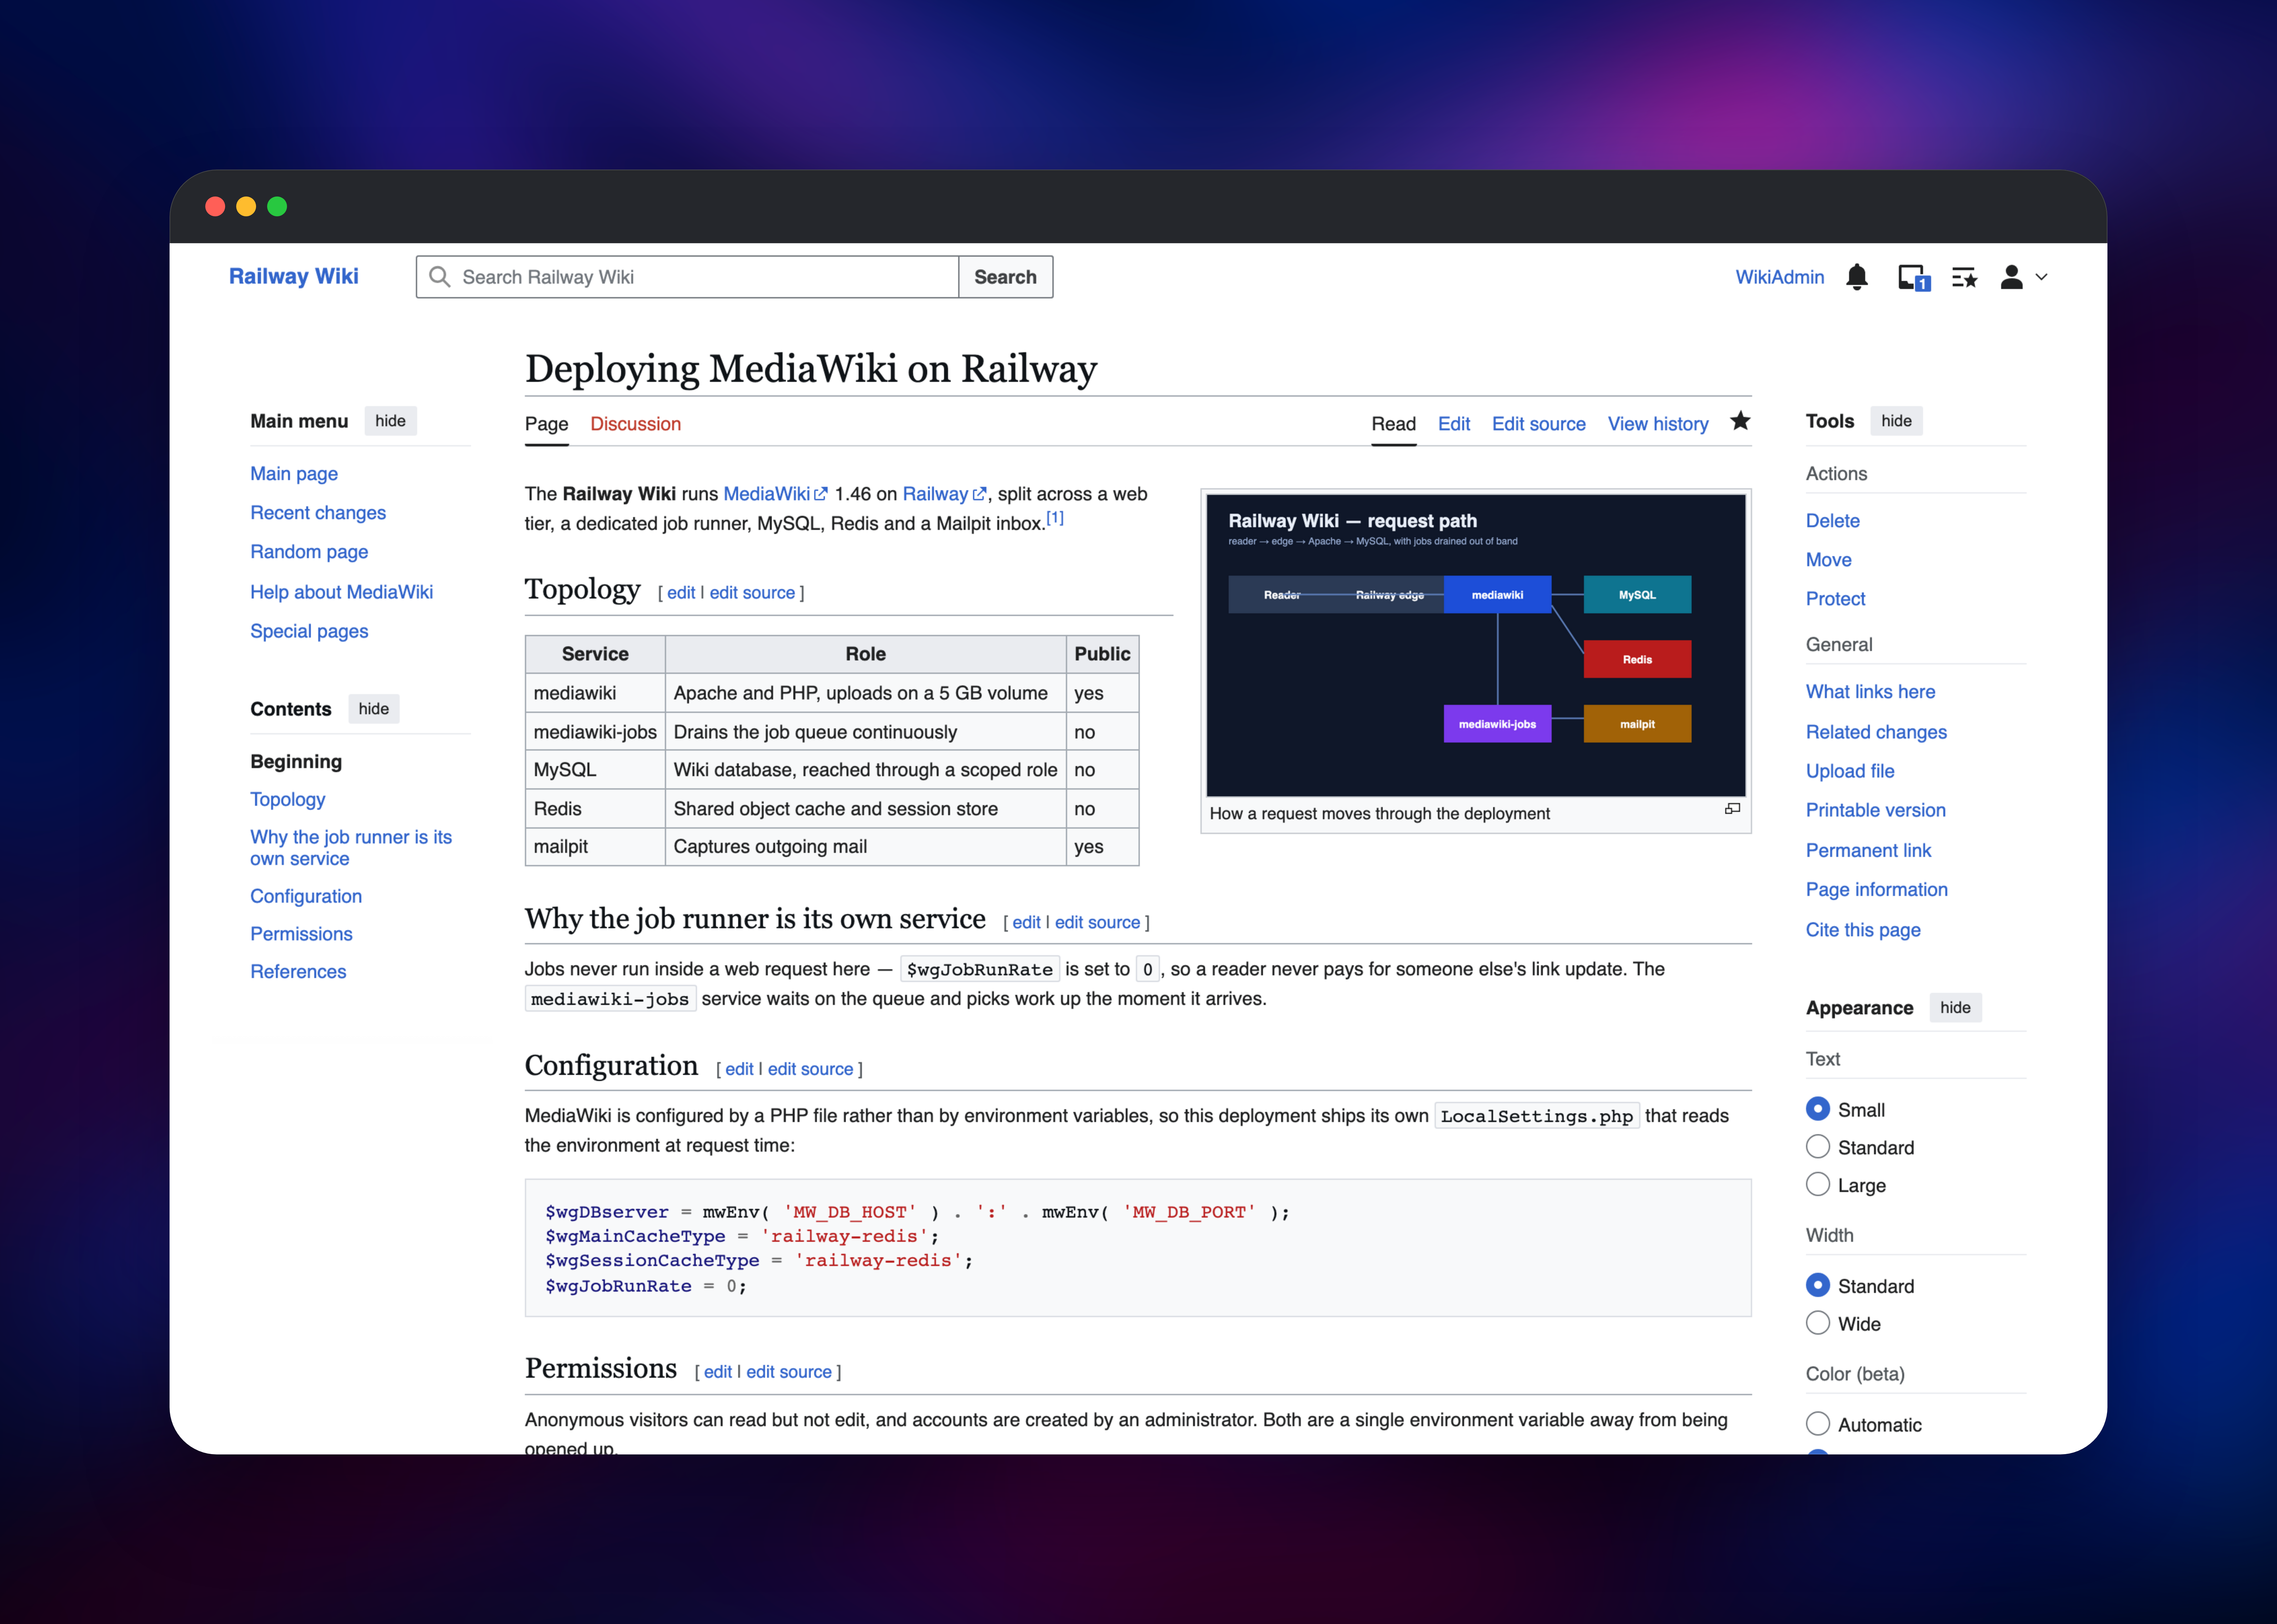
Task: Click 'edit source' beside the Permissions heading
Action: (789, 1372)
